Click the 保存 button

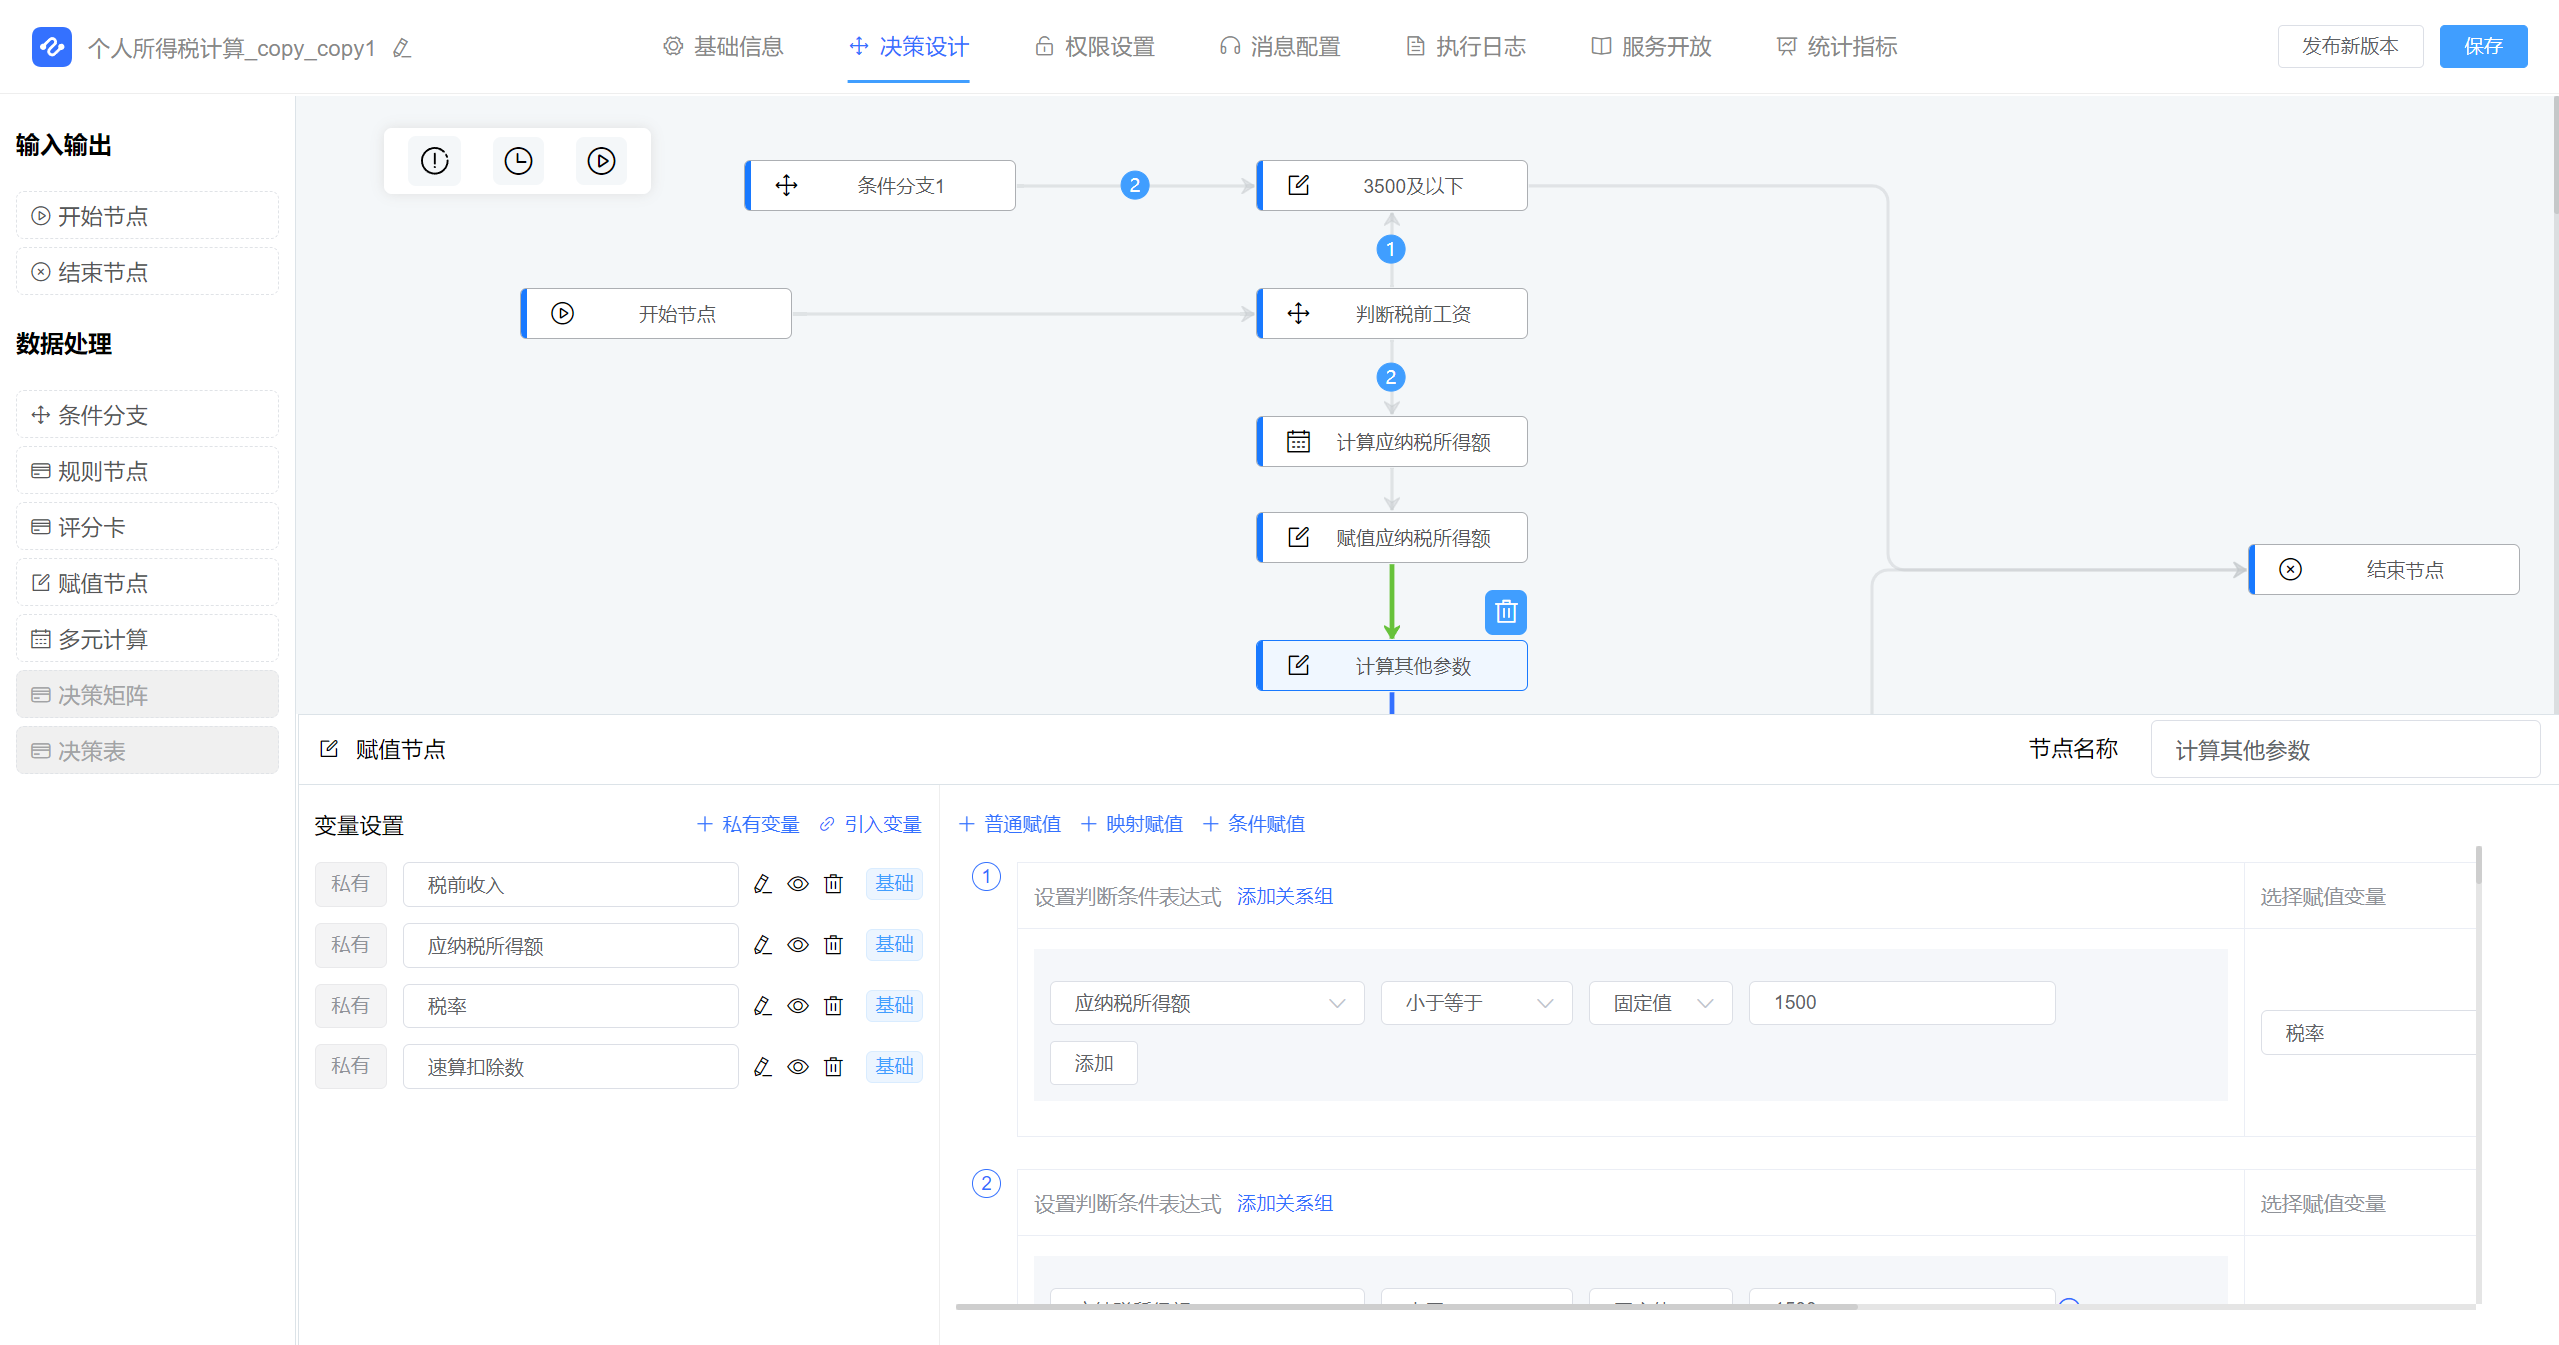pyautogui.click(x=2482, y=47)
